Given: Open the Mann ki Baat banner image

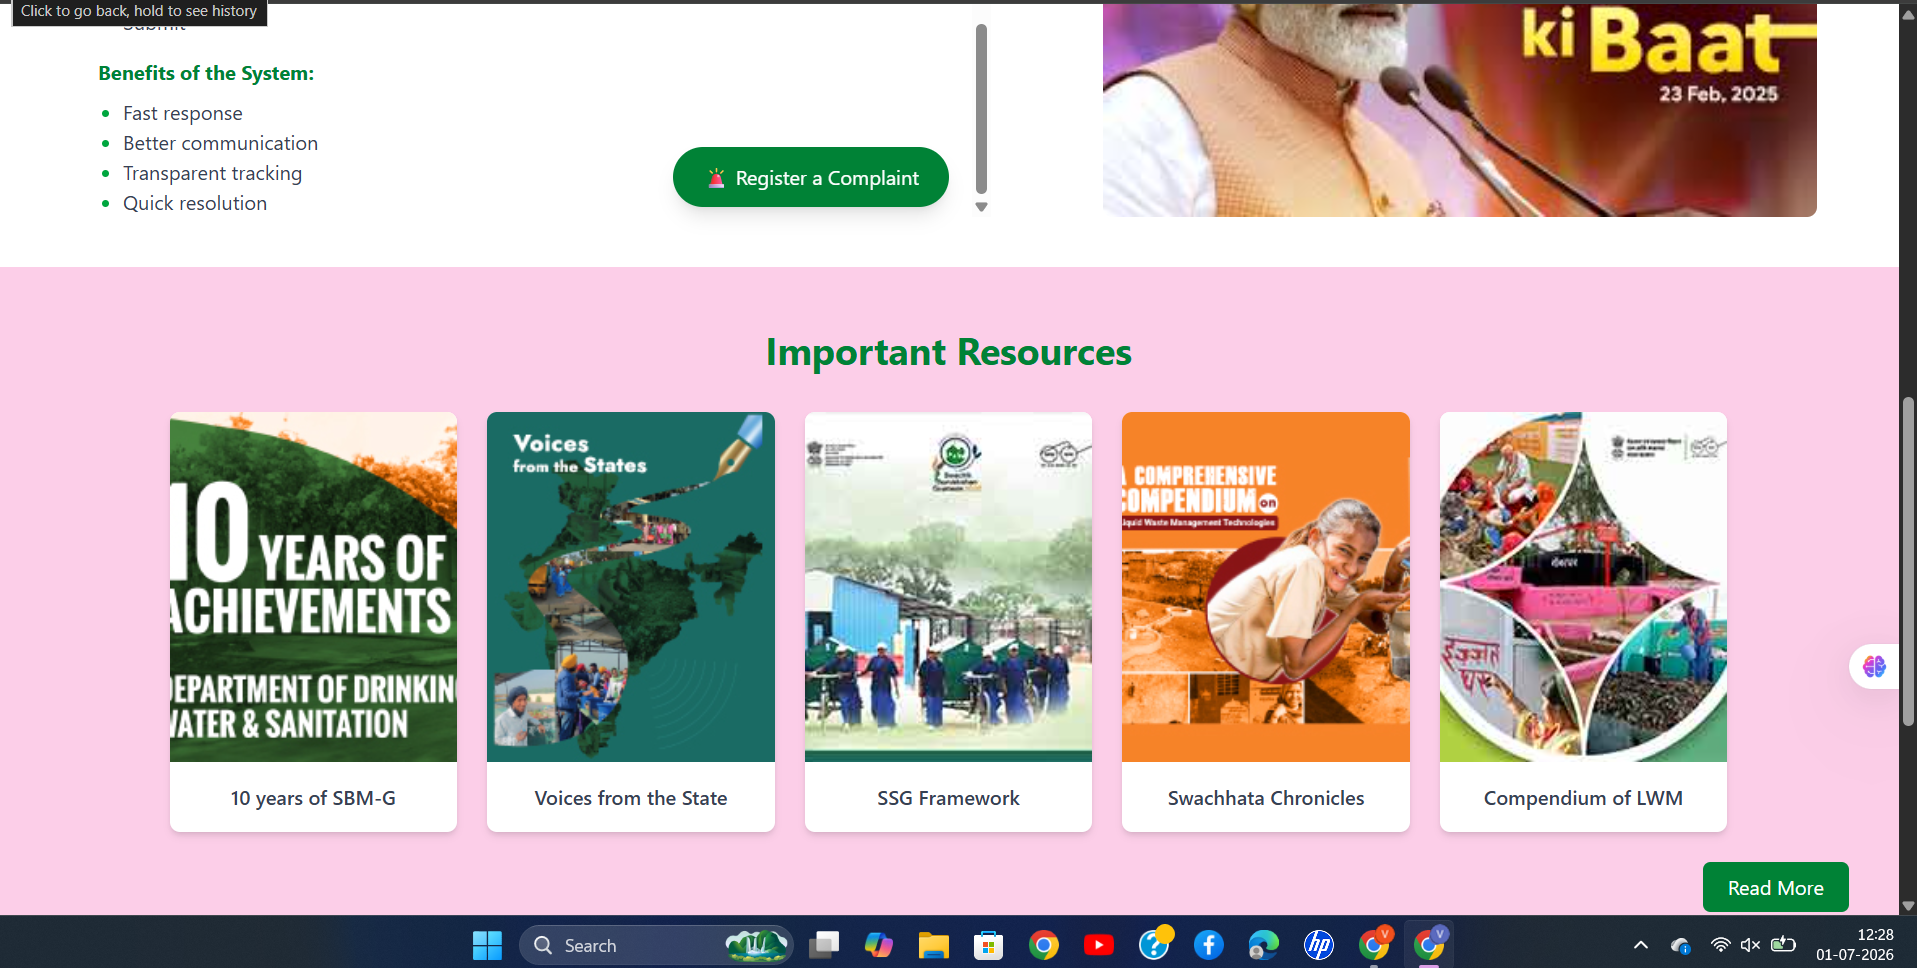Looking at the screenshot, I should coord(1460,110).
